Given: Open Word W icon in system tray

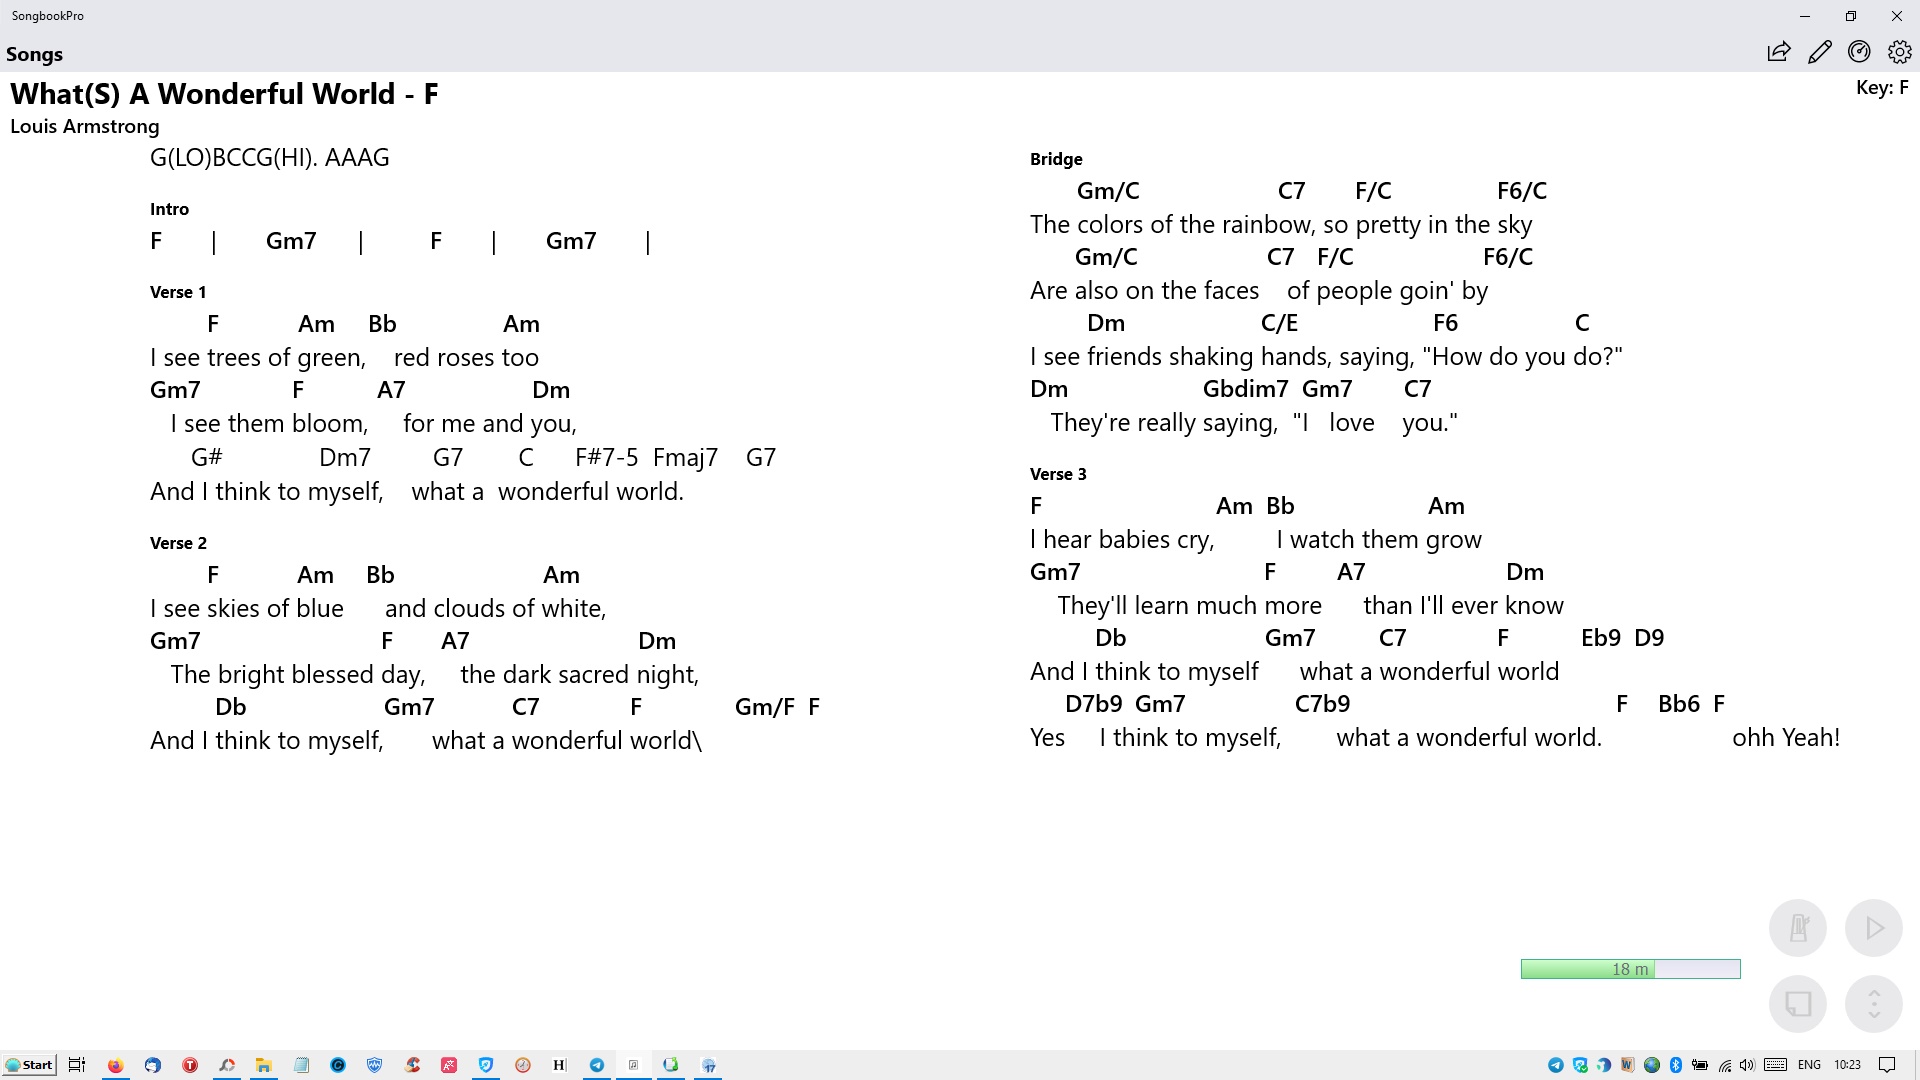Looking at the screenshot, I should (1628, 1065).
